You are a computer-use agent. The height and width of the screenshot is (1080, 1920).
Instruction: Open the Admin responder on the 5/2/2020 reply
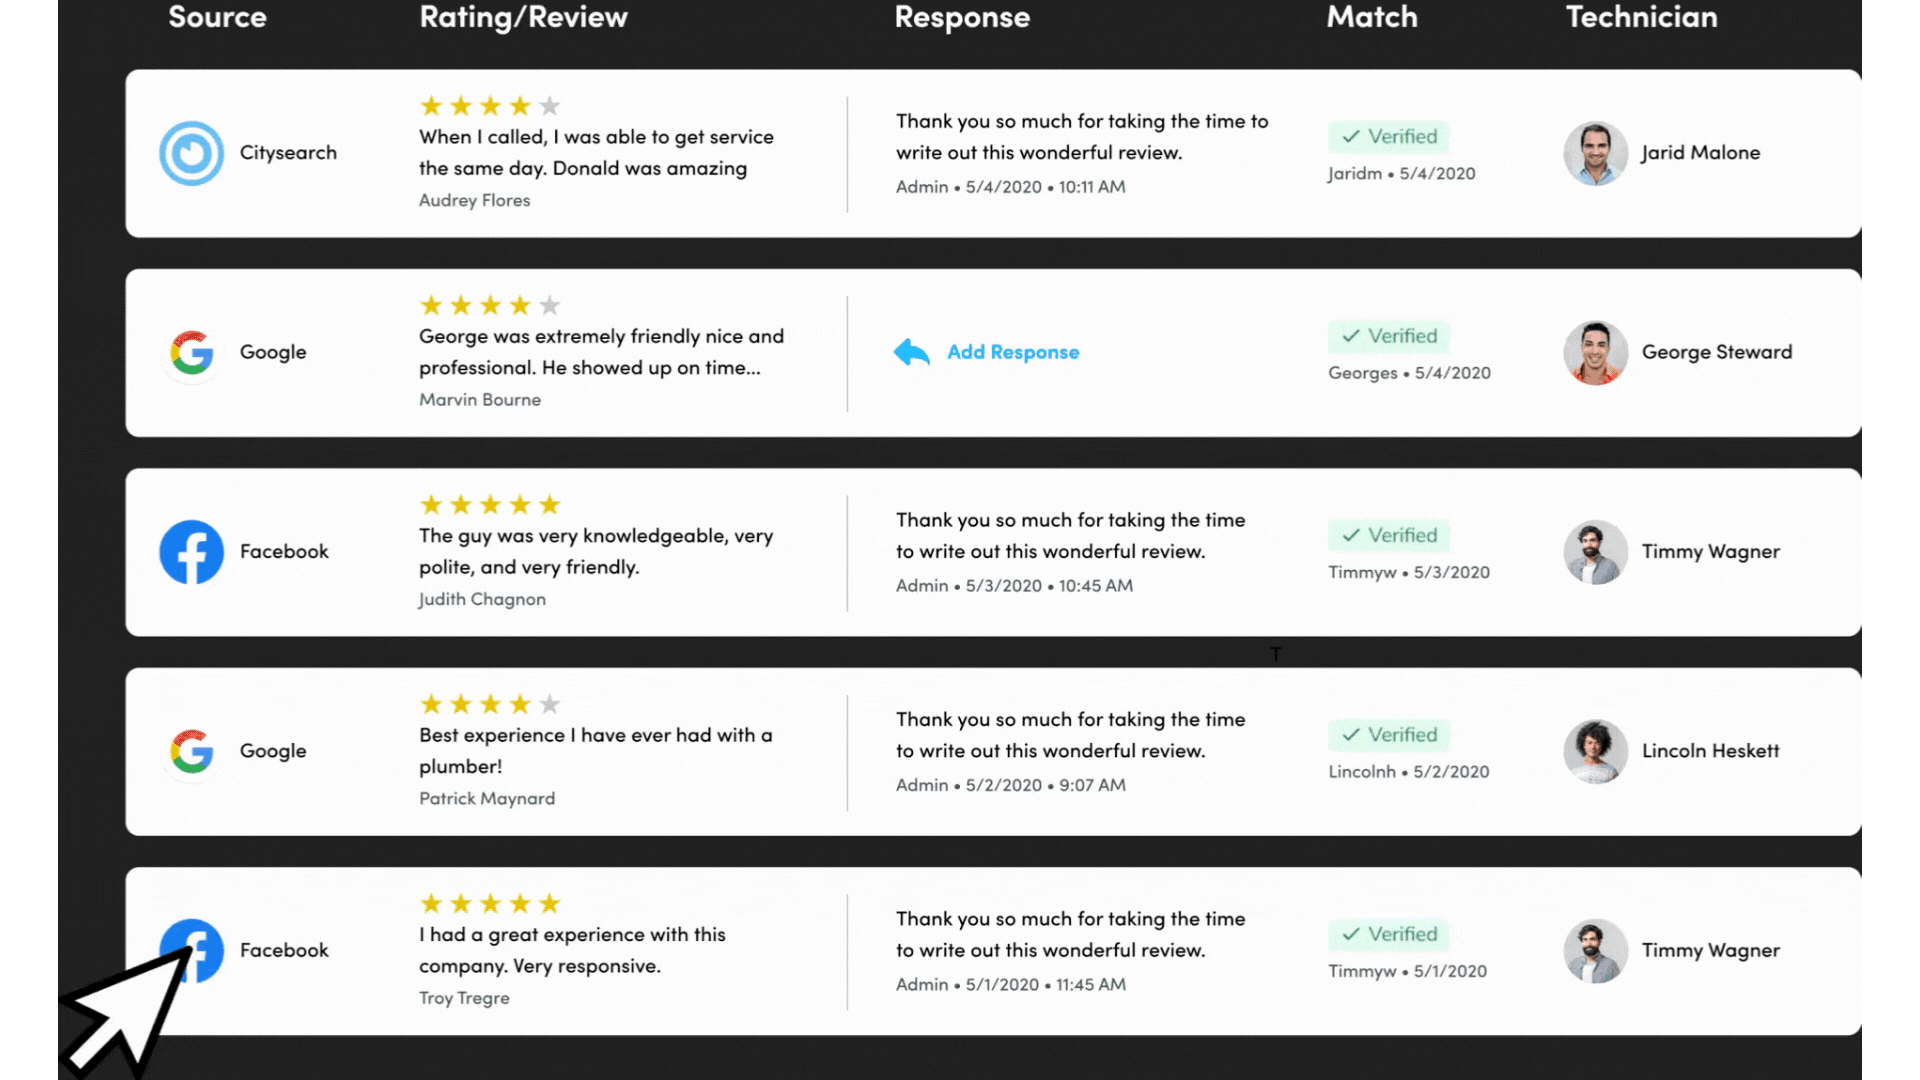tap(921, 785)
